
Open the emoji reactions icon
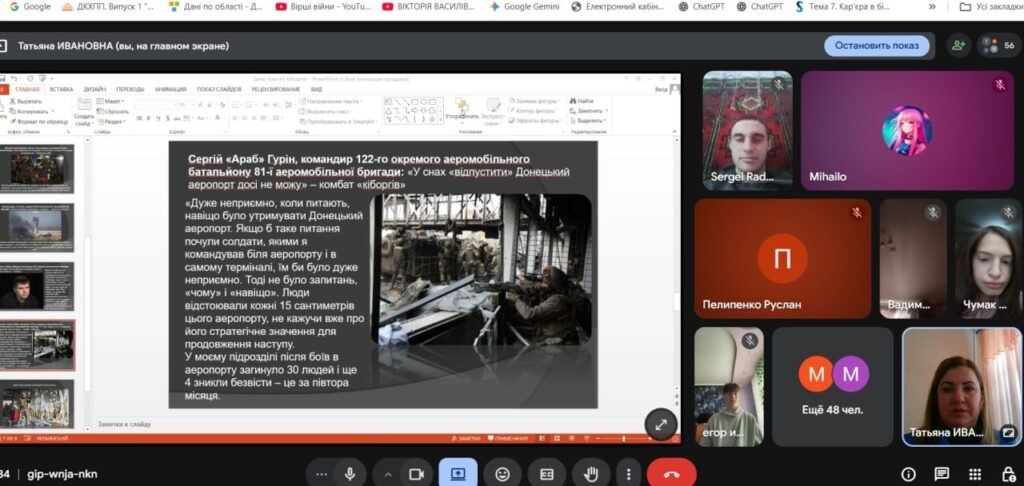(x=502, y=473)
